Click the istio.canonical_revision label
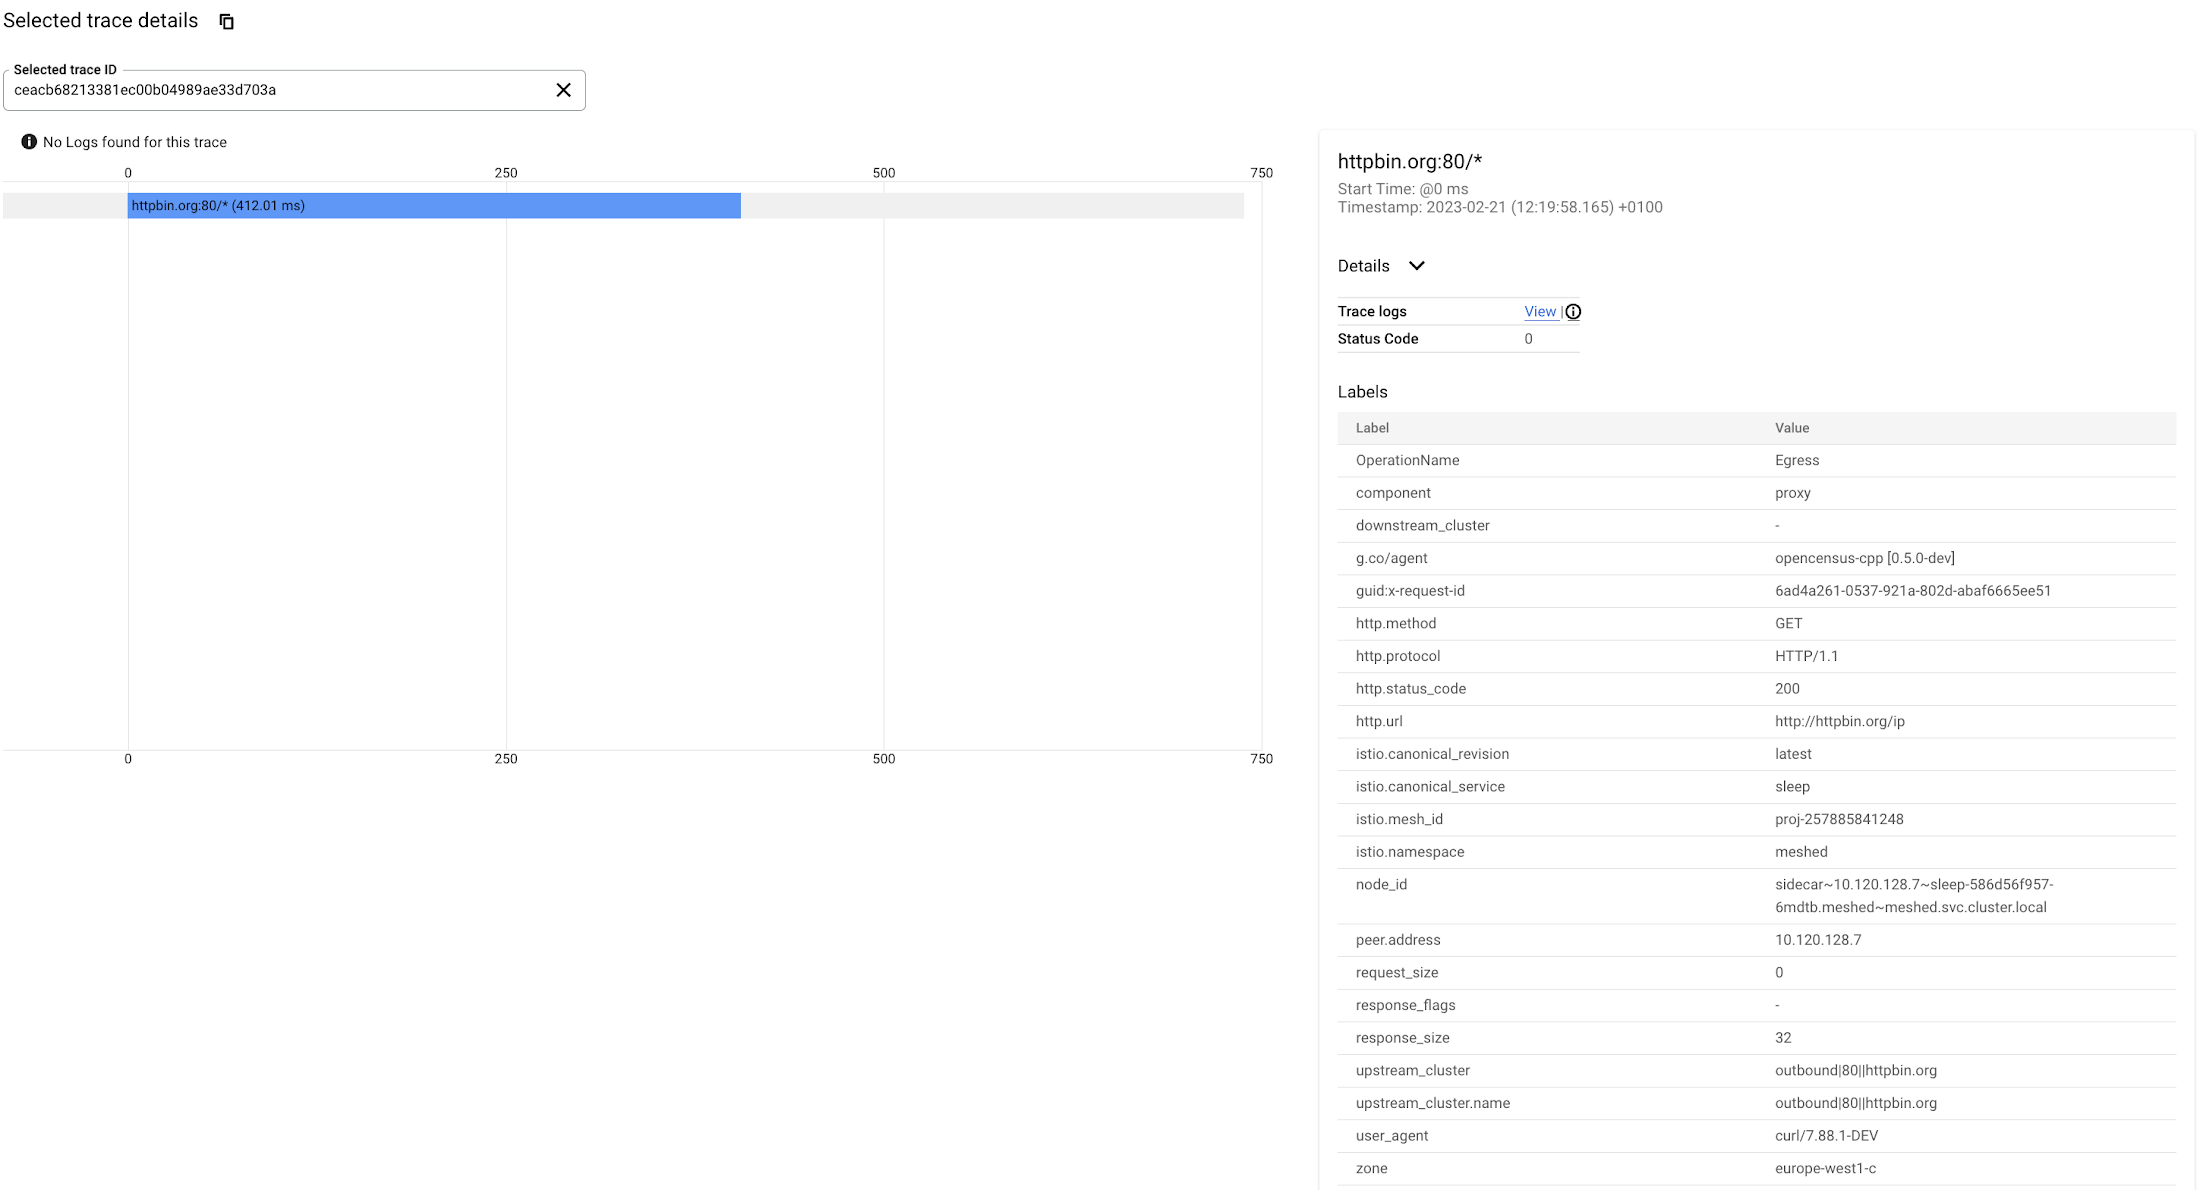Screen dimensions: 2200x1190 tap(1432, 755)
